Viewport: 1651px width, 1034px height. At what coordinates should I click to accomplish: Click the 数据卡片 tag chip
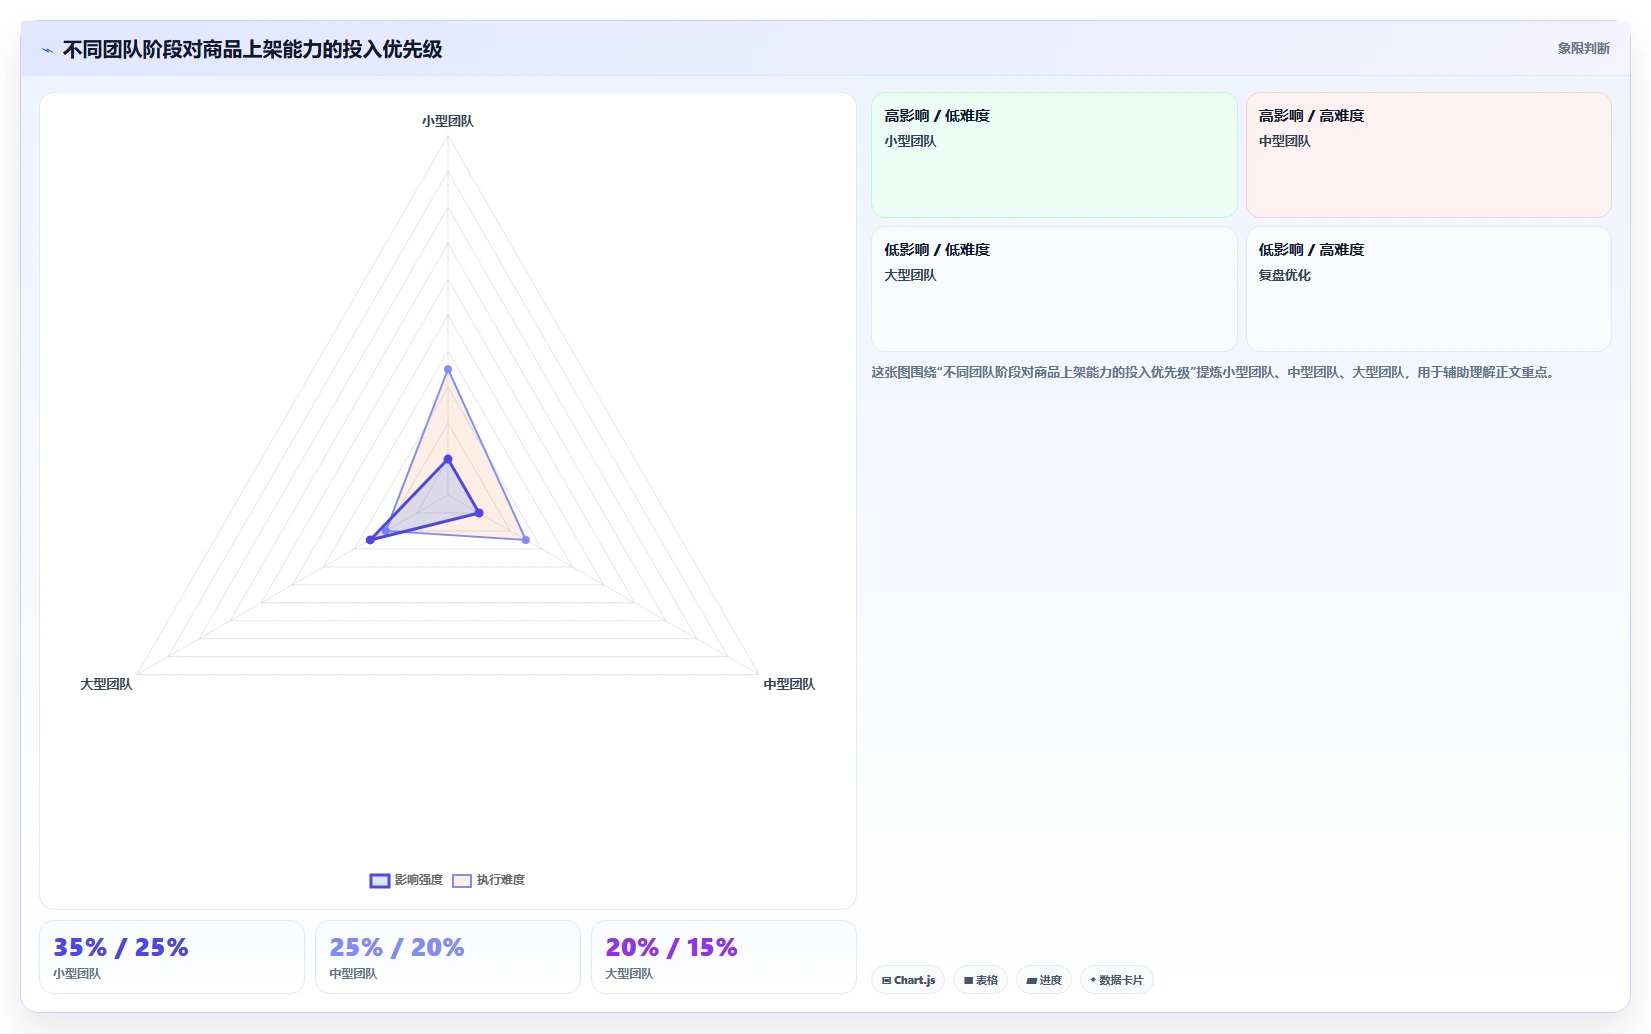pos(1116,980)
